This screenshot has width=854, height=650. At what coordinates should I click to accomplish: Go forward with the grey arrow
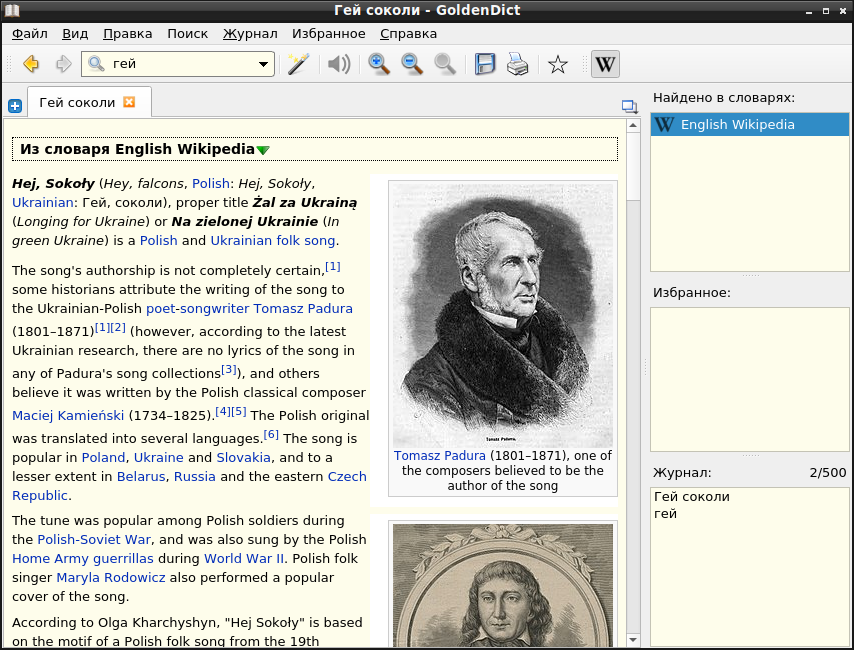(x=64, y=64)
